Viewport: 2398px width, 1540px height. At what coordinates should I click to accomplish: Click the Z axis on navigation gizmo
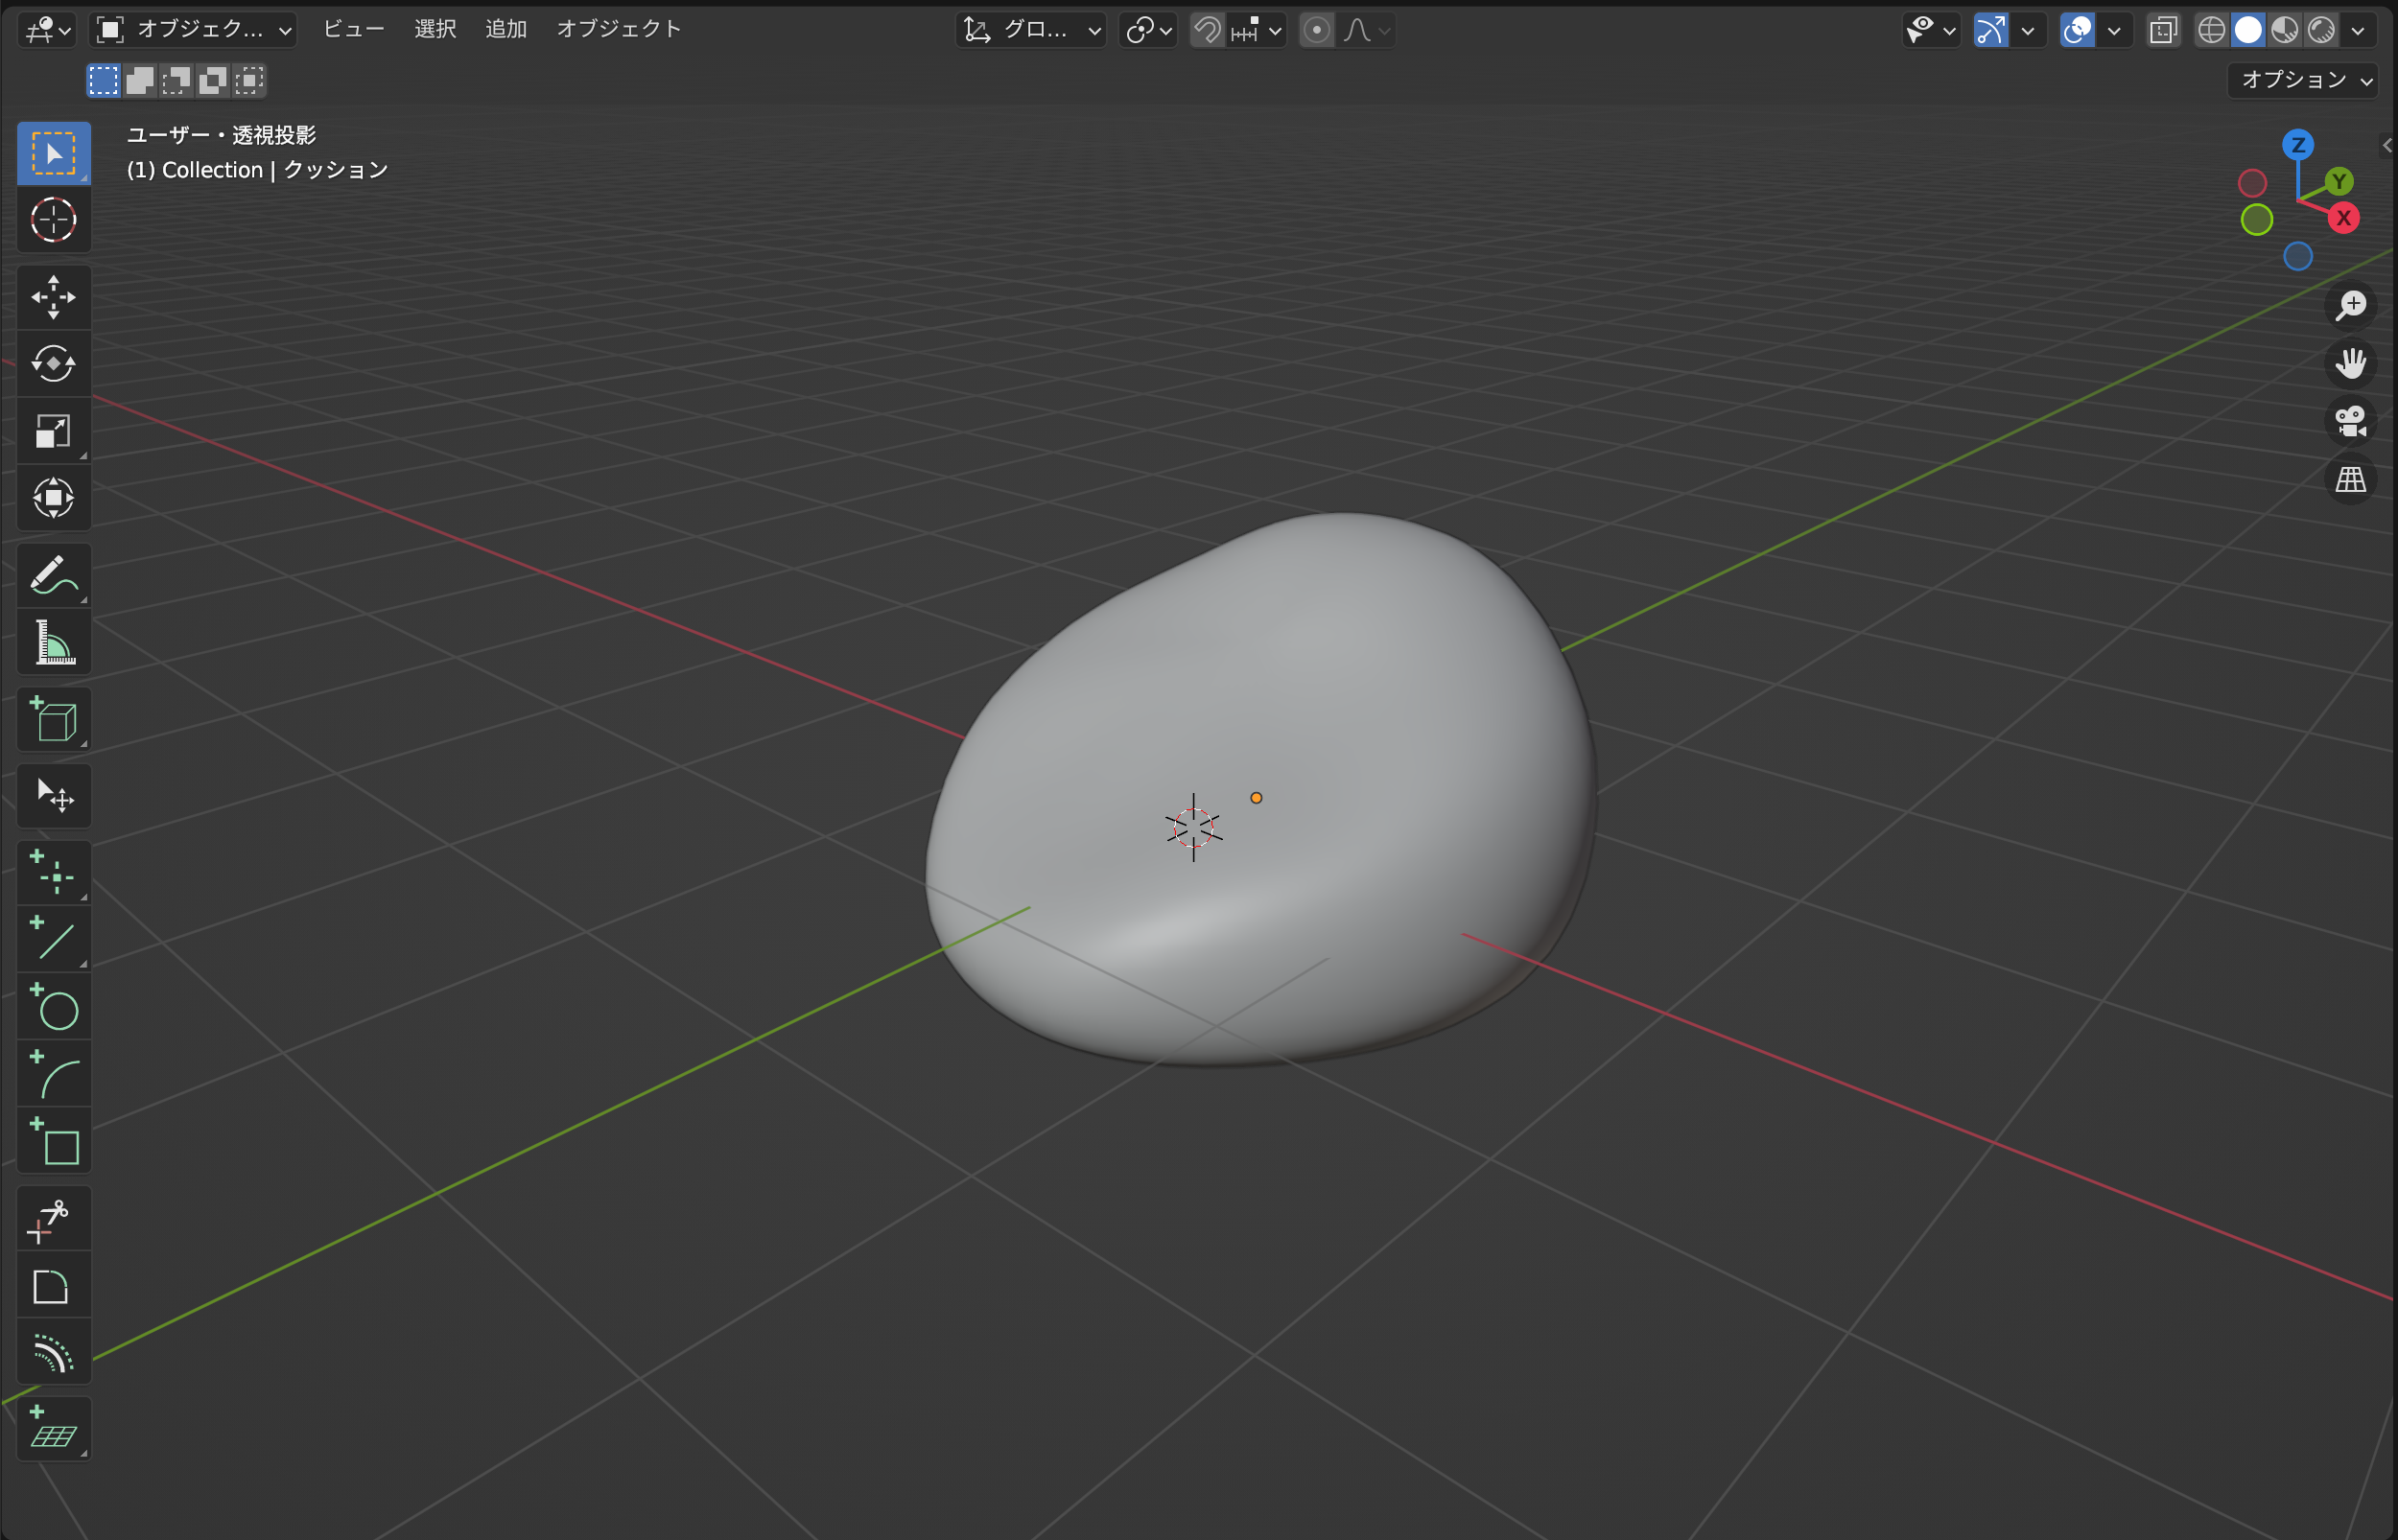[2298, 145]
